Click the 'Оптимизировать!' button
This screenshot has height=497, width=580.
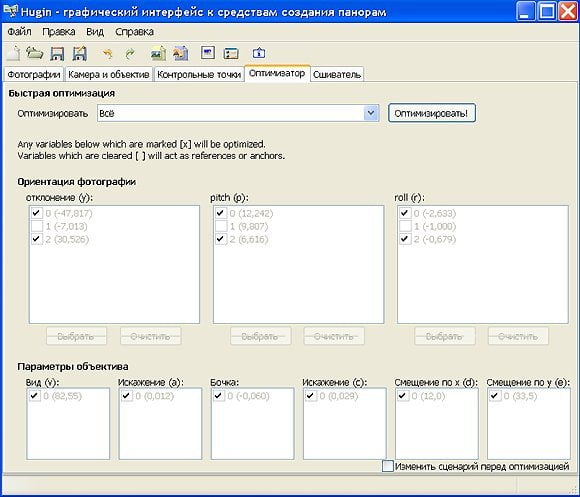pos(431,113)
